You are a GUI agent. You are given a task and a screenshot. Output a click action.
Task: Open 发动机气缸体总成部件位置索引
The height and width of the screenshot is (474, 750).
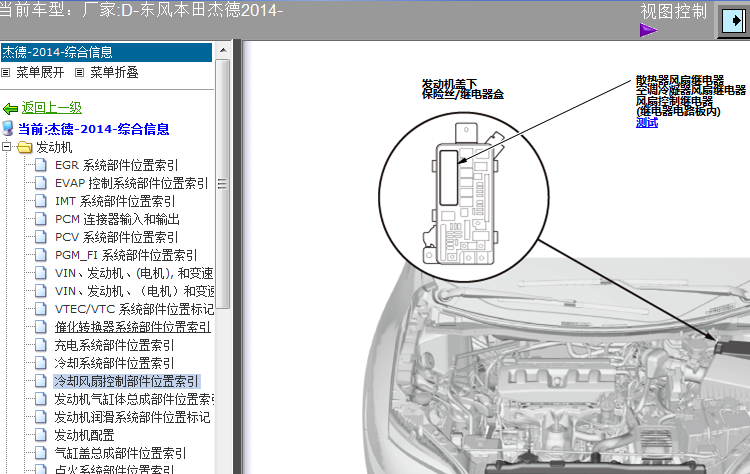[134, 399]
